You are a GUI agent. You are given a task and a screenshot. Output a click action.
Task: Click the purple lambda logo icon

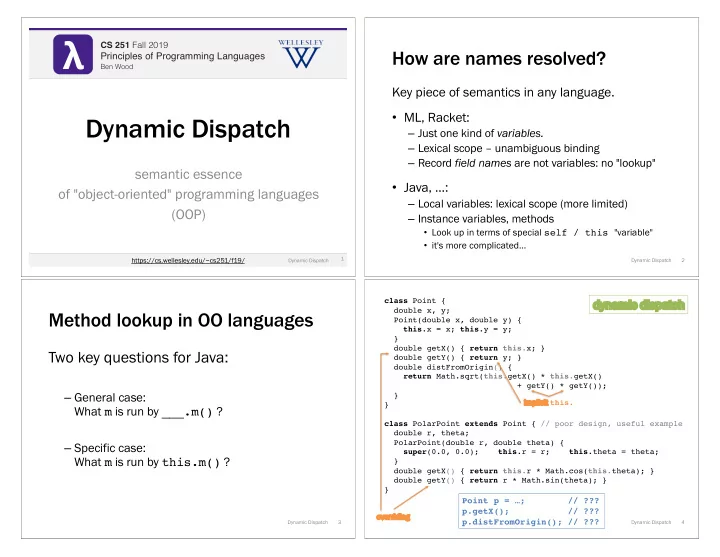73,54
